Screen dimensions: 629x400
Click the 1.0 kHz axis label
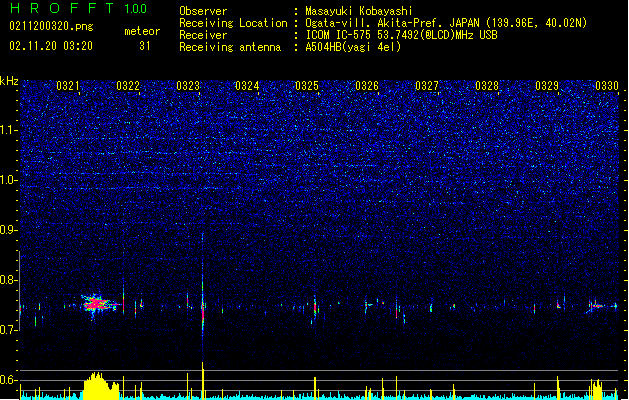[x=9, y=180]
